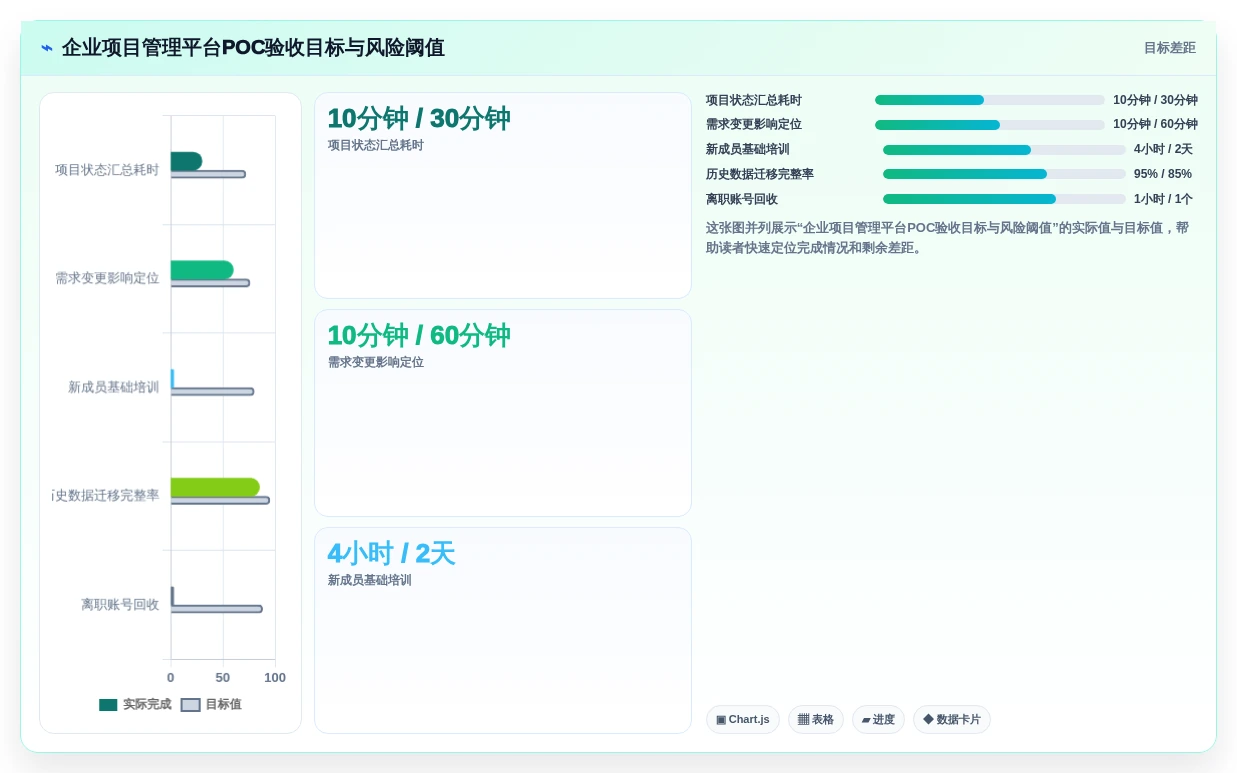This screenshot has width=1237, height=773.
Task: Click the Chart.js tag chip
Action: (743, 720)
